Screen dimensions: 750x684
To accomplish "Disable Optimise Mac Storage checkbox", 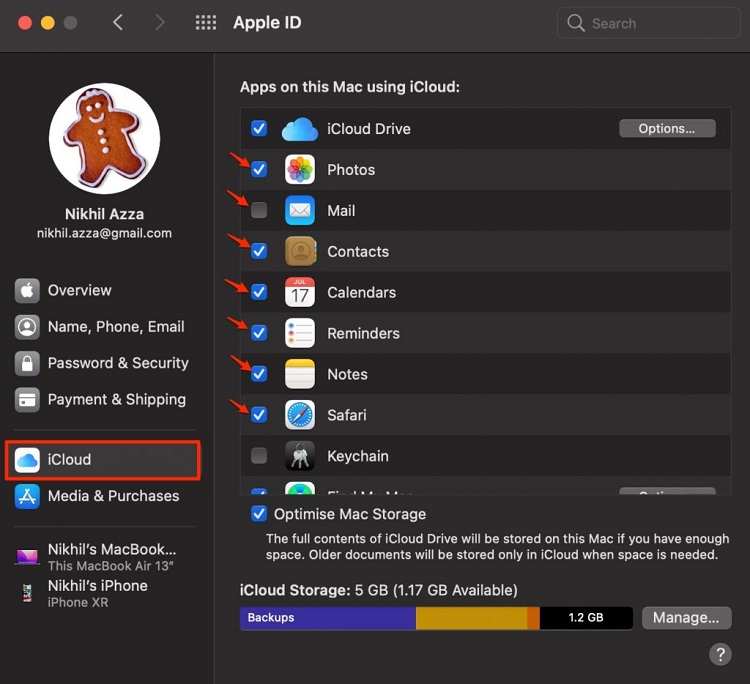I will tap(259, 514).
